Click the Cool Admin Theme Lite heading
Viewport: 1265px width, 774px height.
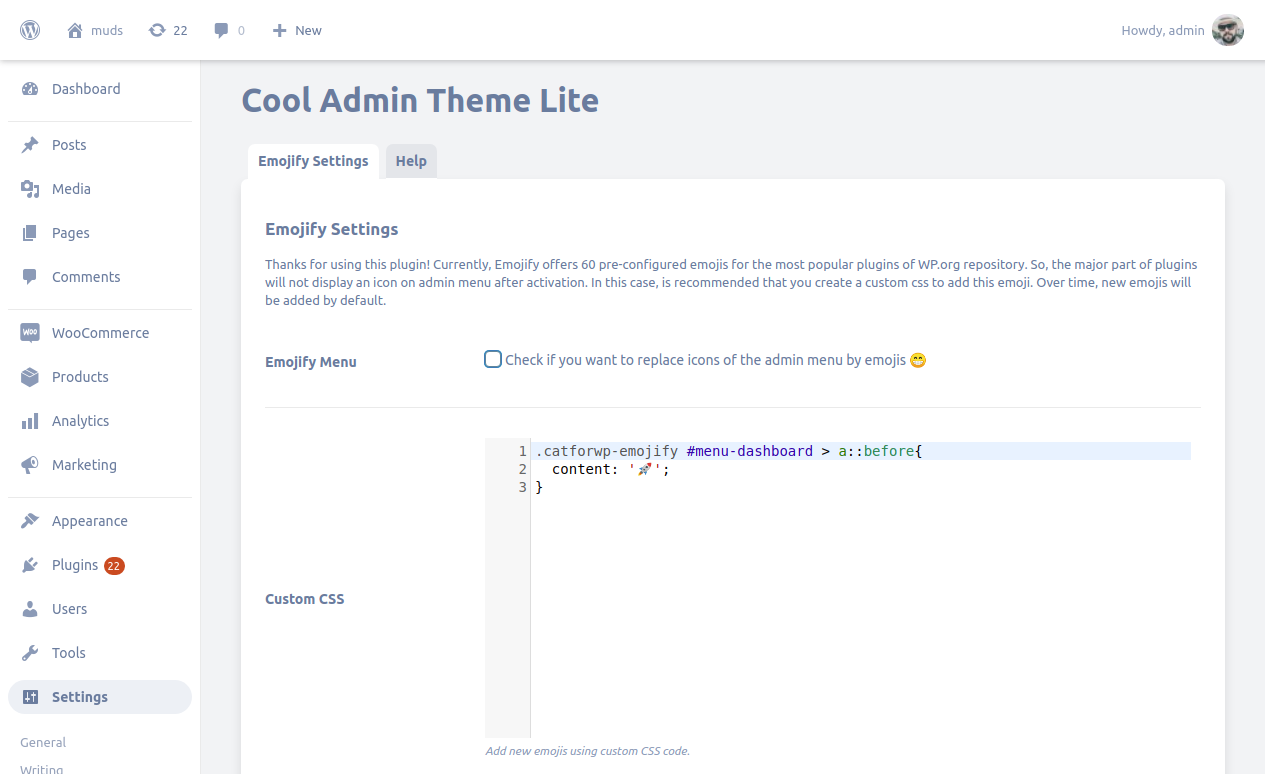pos(420,100)
